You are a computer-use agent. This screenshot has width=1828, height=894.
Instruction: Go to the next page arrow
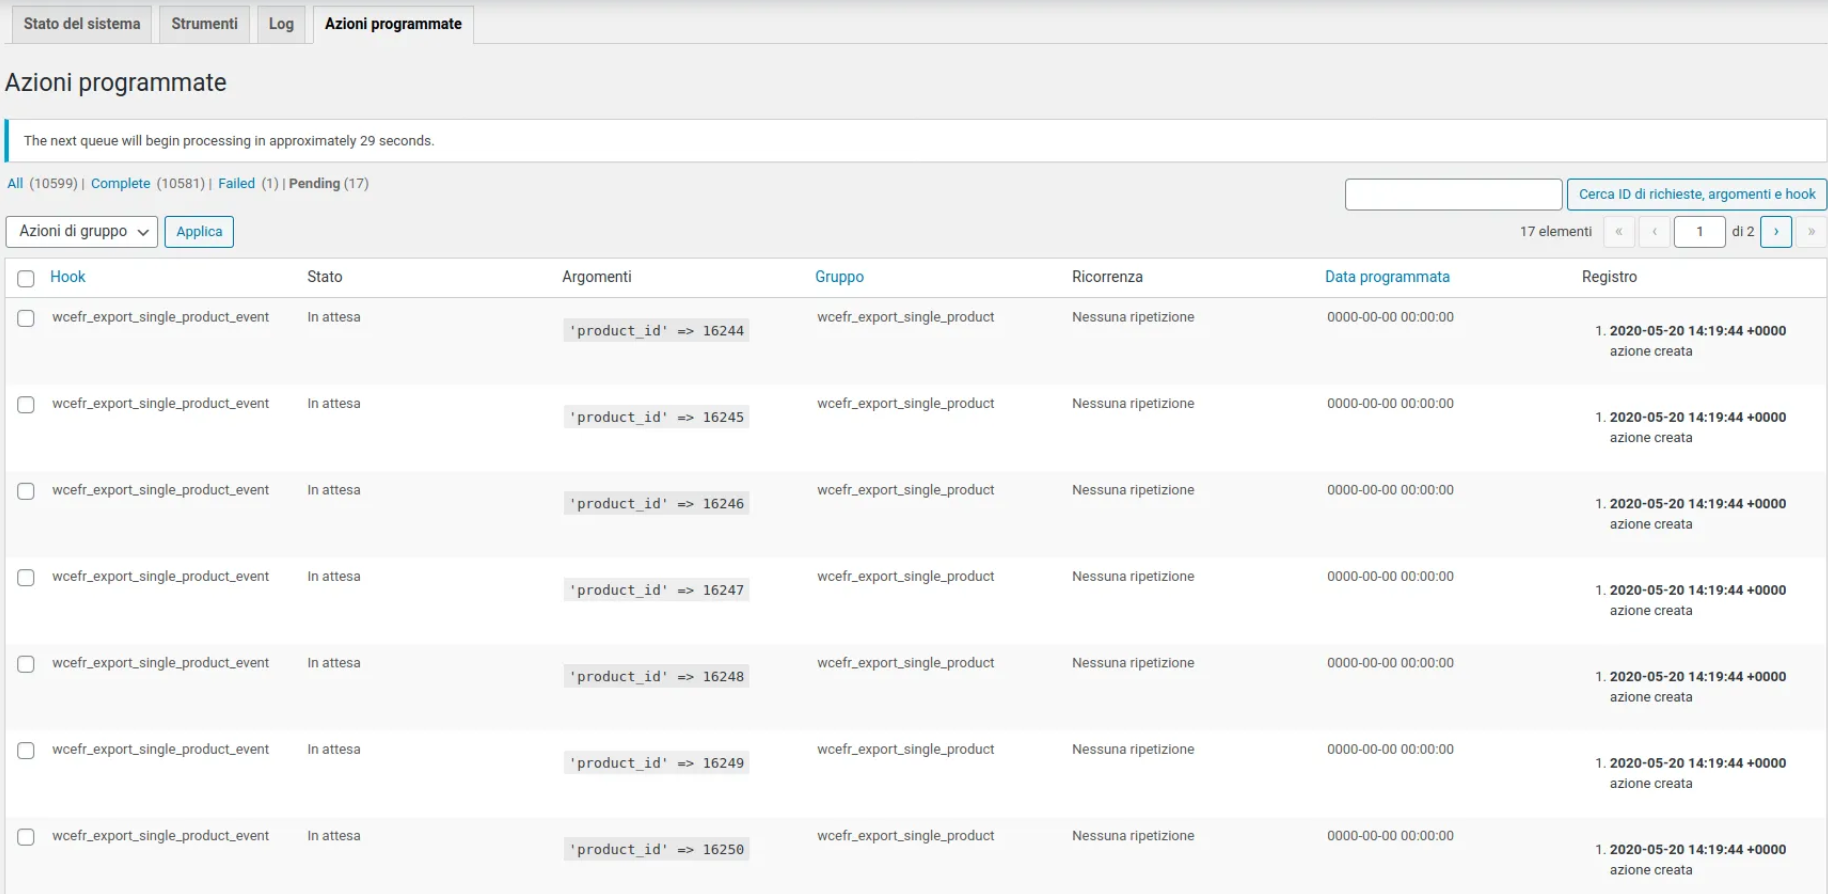tap(1775, 232)
